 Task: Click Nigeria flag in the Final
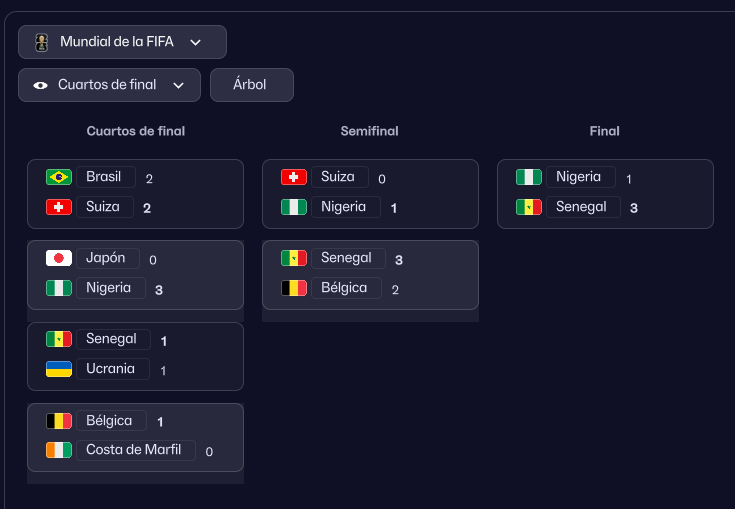point(529,177)
